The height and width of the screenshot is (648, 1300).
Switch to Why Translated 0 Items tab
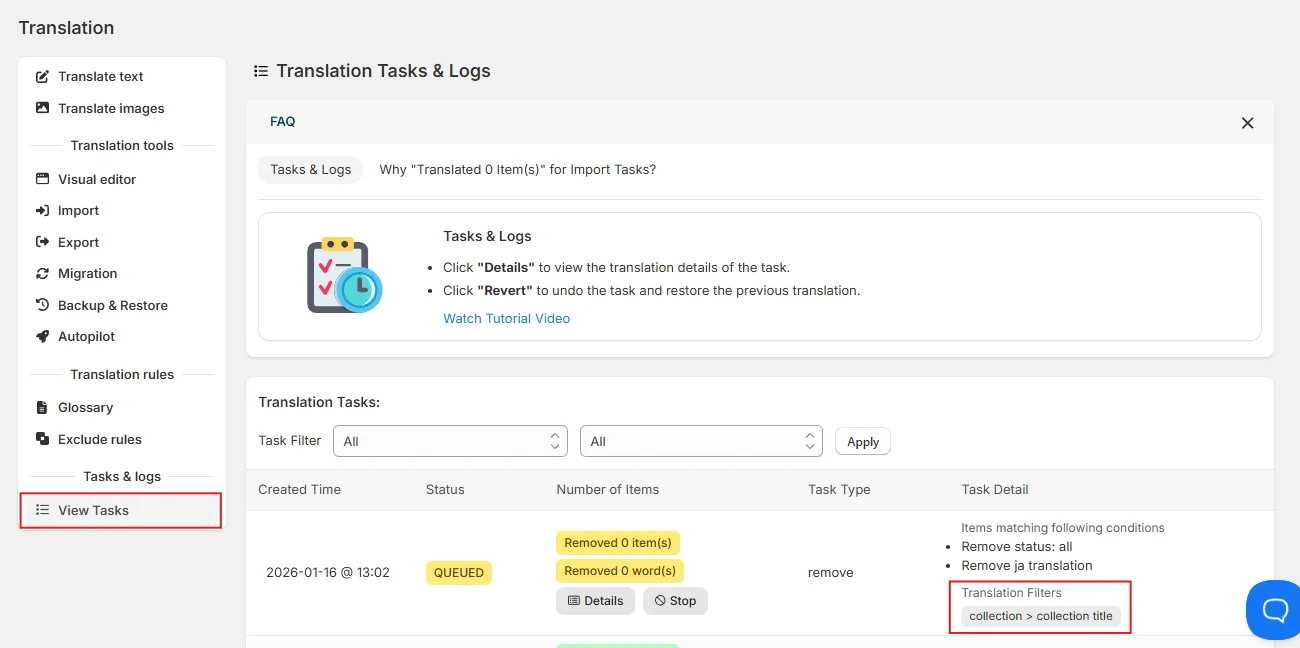518,170
